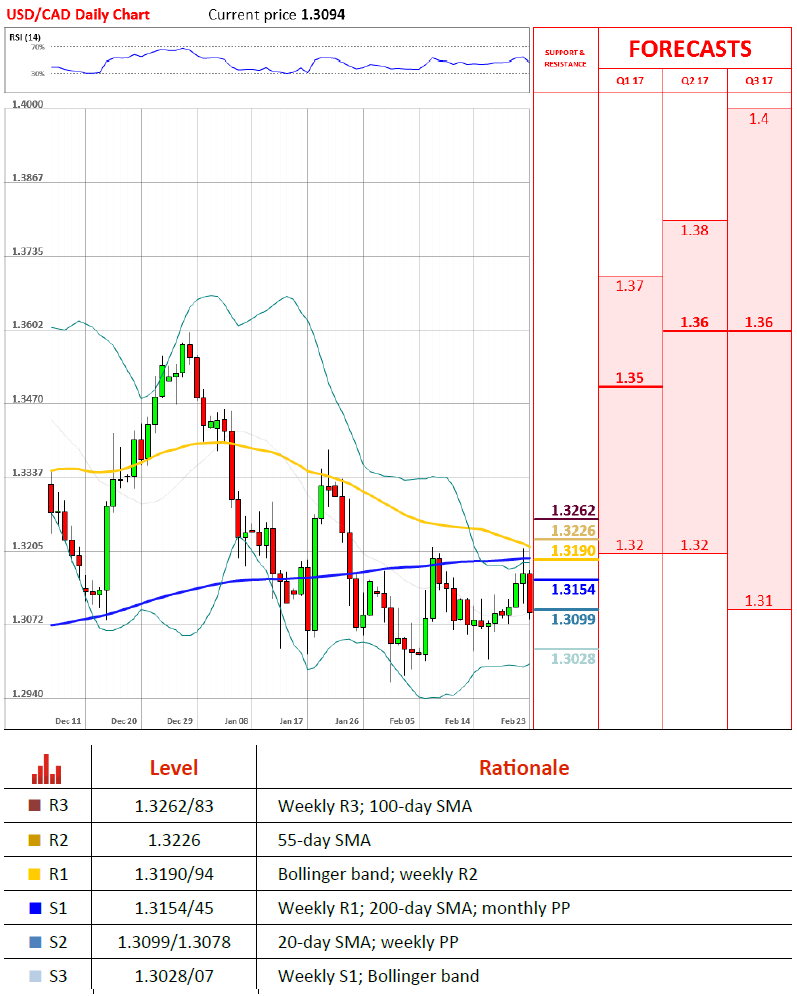The image size is (797, 996).
Task: Click the 1.3867 price axis label
Action: click(28, 177)
